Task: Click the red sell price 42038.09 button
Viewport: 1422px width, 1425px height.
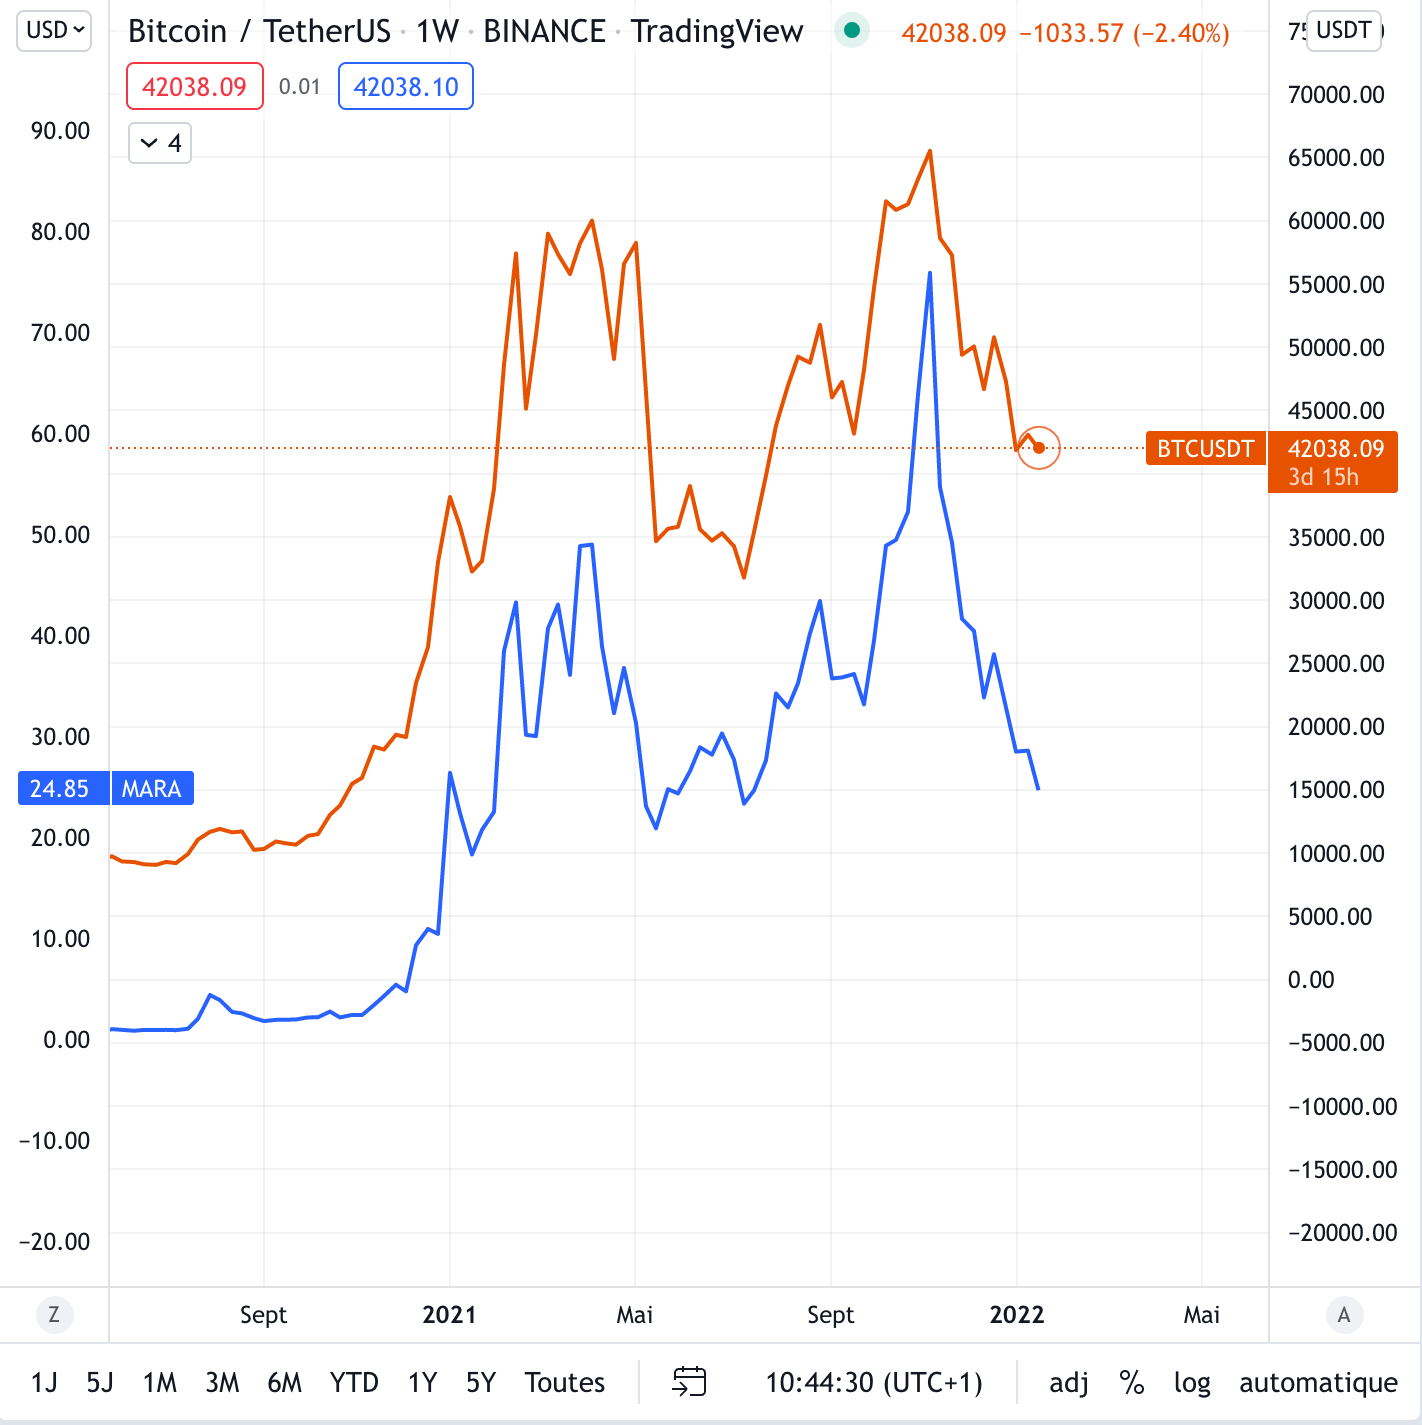Action: click(195, 87)
